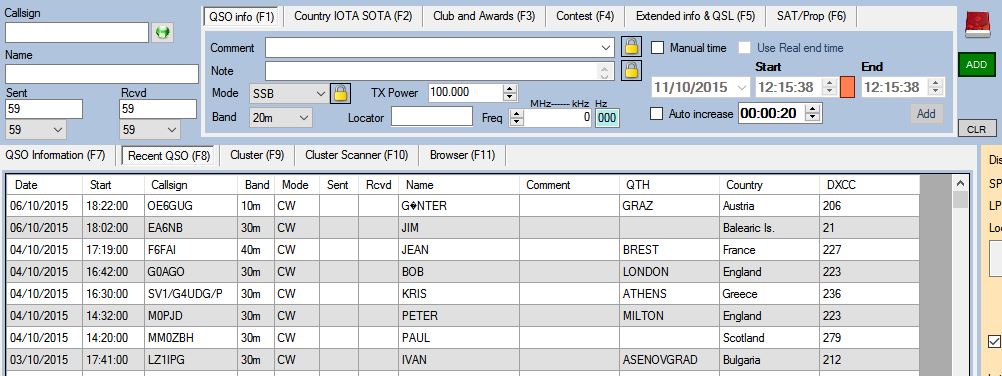Click the CLR button

point(976,129)
